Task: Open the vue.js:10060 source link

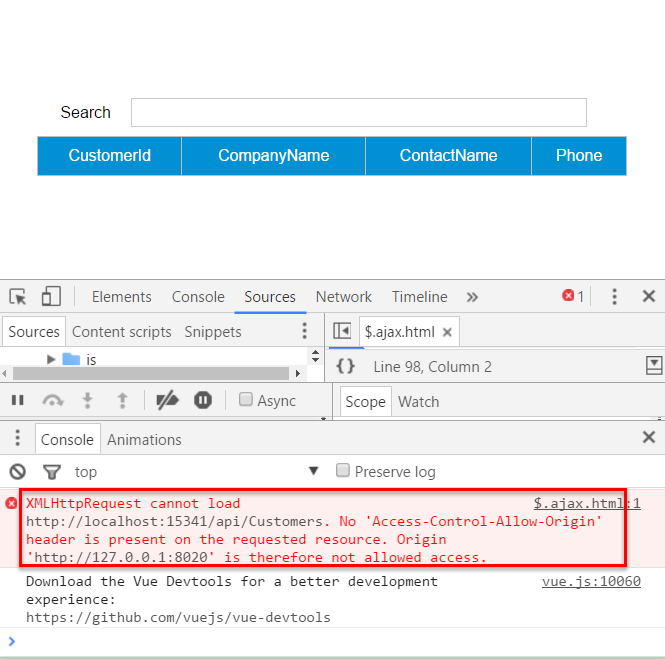Action: click(591, 582)
